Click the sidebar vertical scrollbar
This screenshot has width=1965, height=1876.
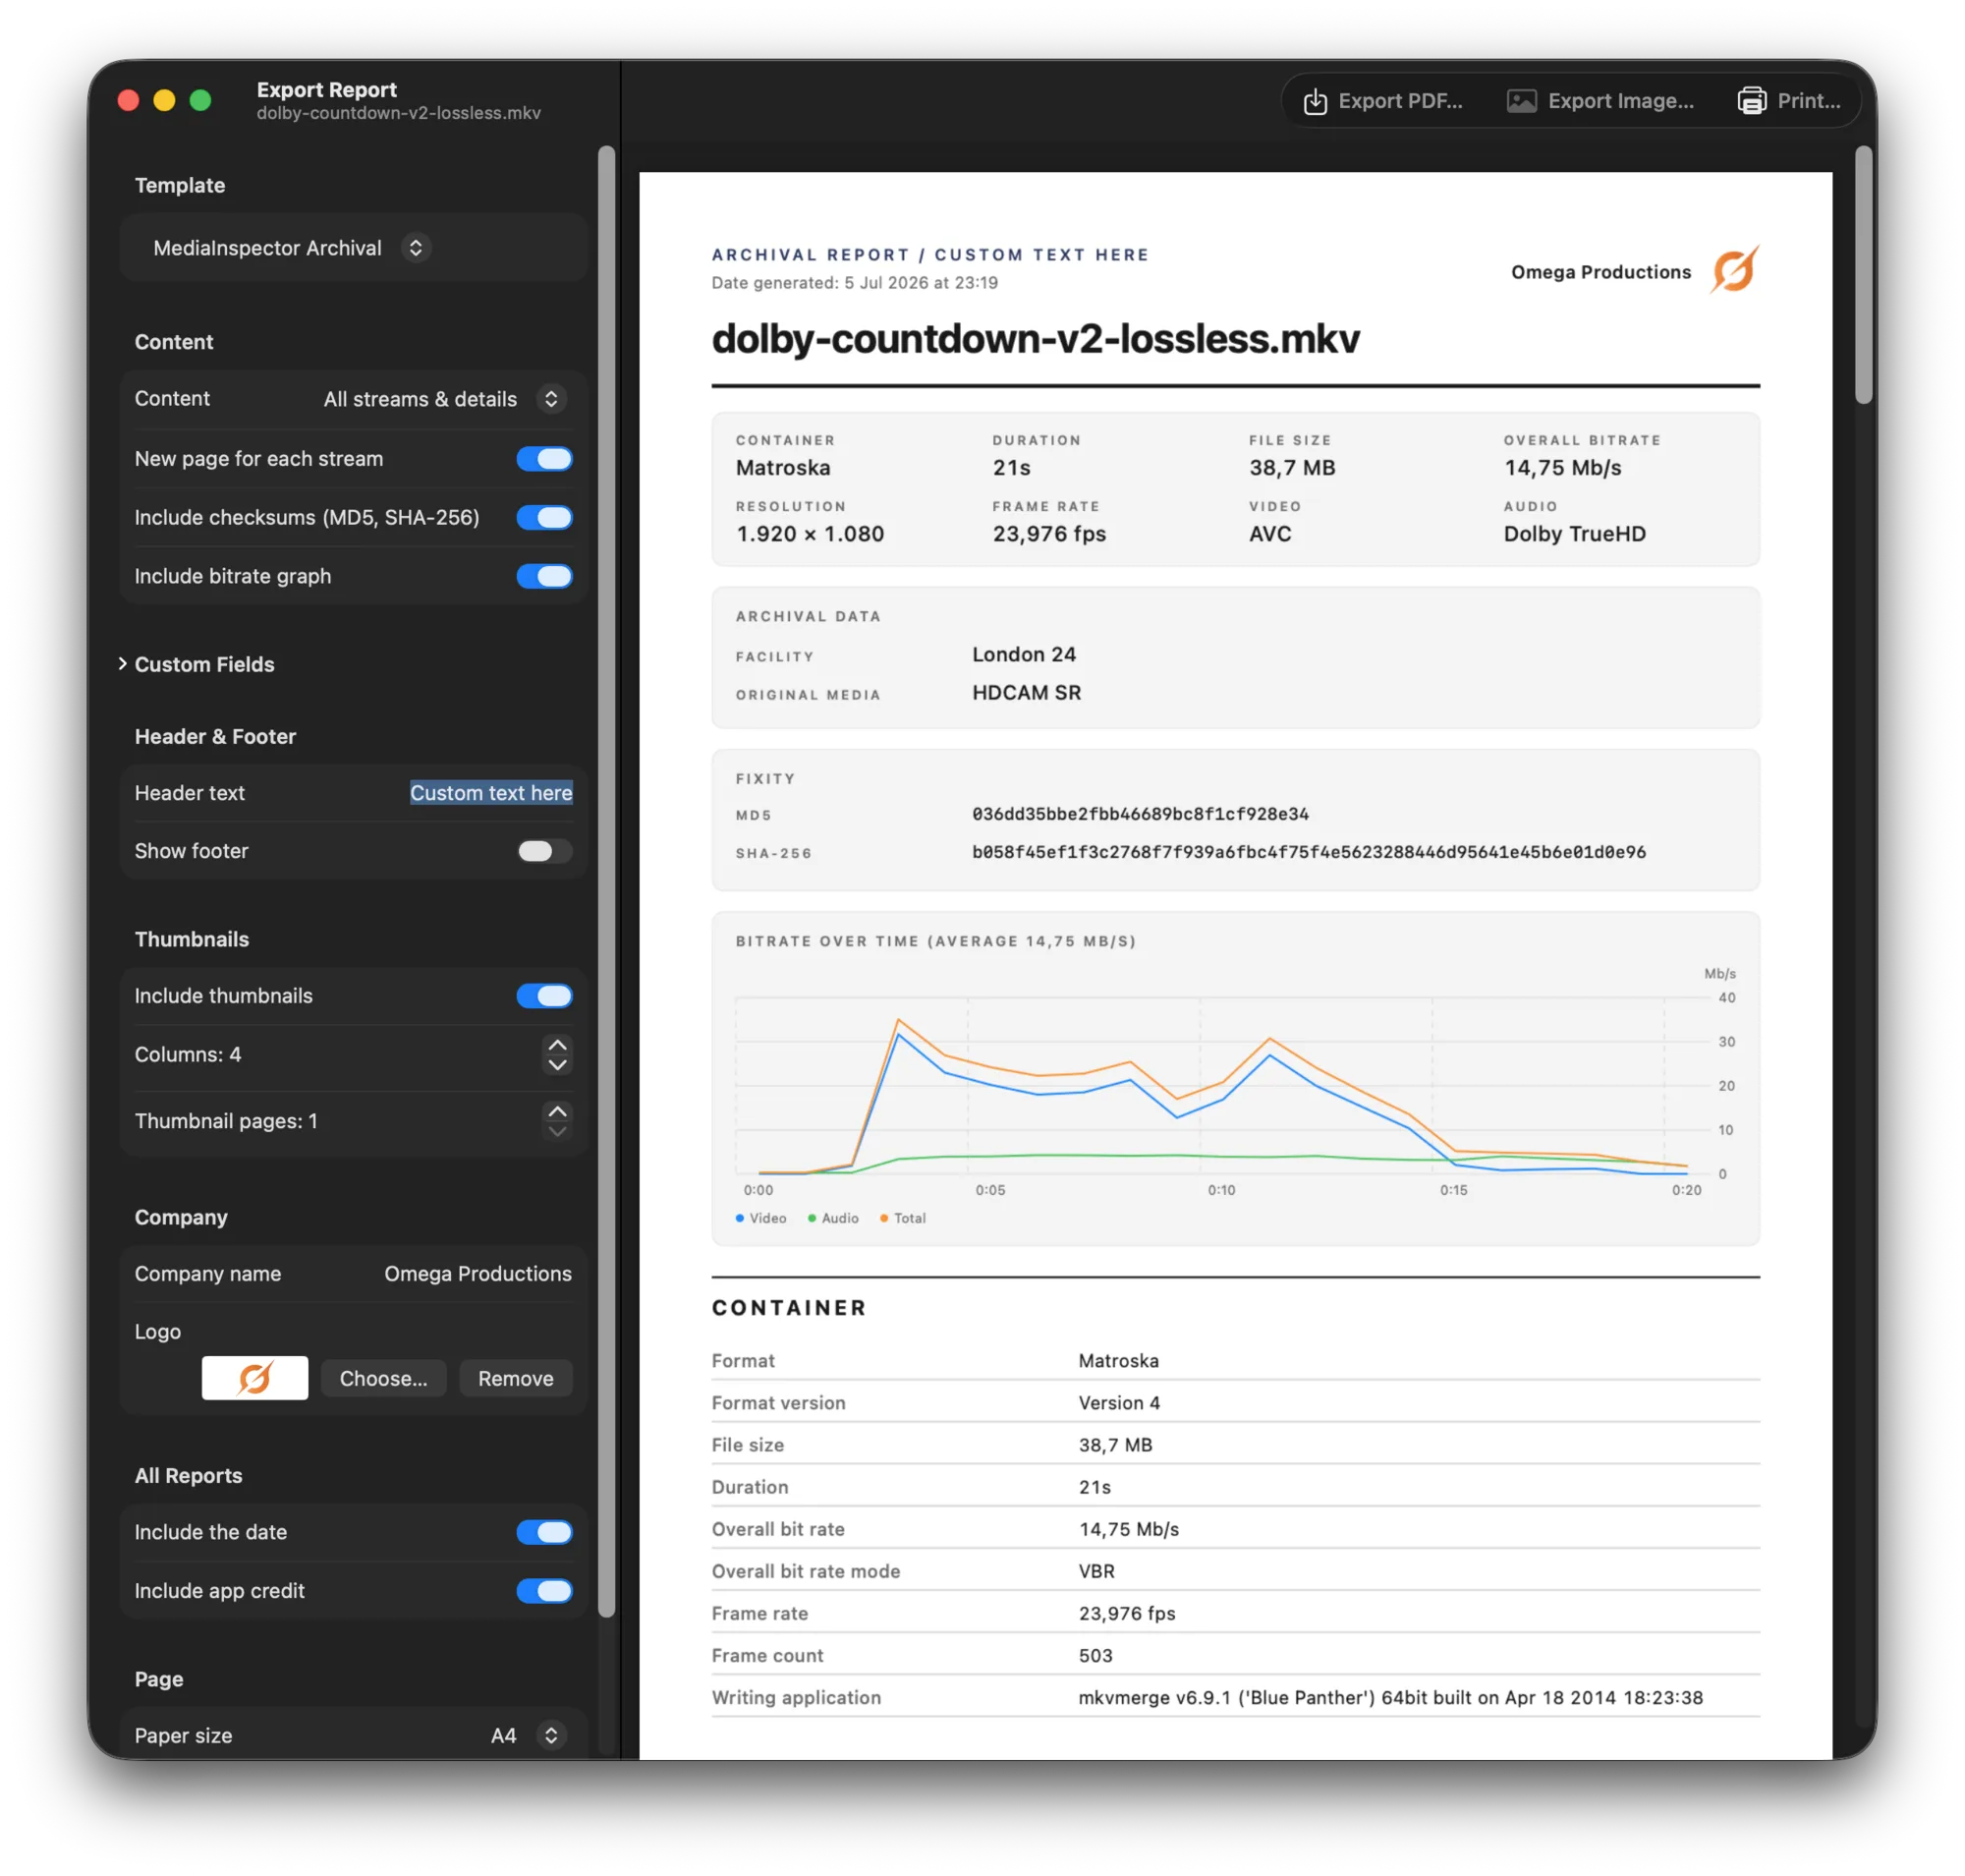(x=607, y=881)
